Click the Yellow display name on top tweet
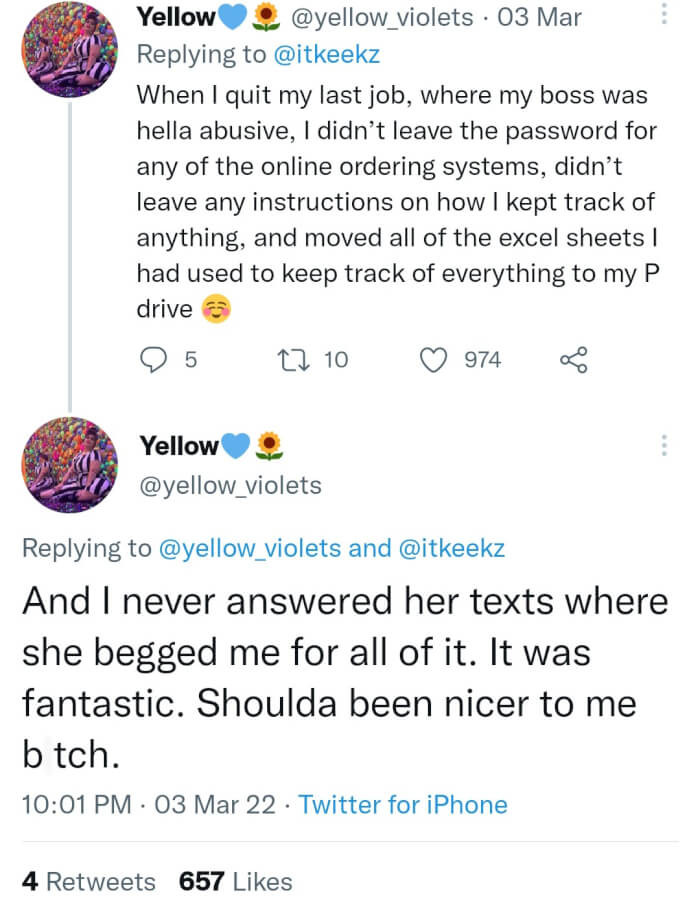This screenshot has height=905, width=700. click(x=176, y=17)
